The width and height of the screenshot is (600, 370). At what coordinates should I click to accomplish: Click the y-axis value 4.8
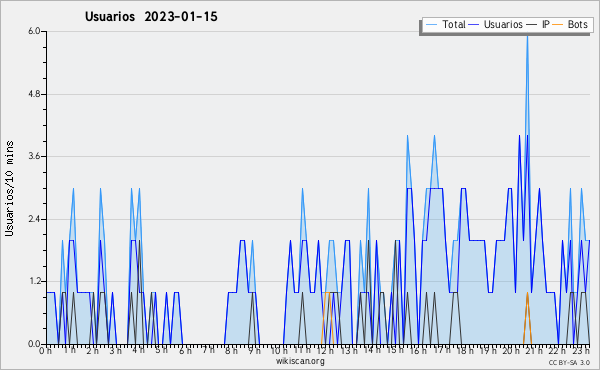[x=34, y=94]
